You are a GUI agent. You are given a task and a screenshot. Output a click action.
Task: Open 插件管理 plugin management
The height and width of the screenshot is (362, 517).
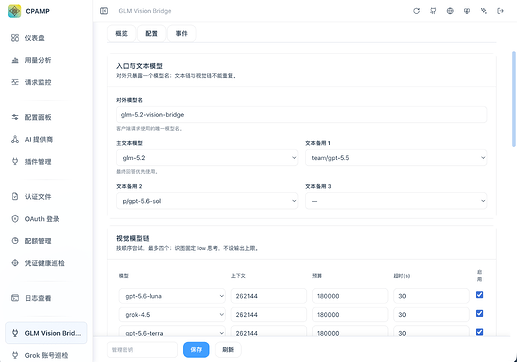46,162
